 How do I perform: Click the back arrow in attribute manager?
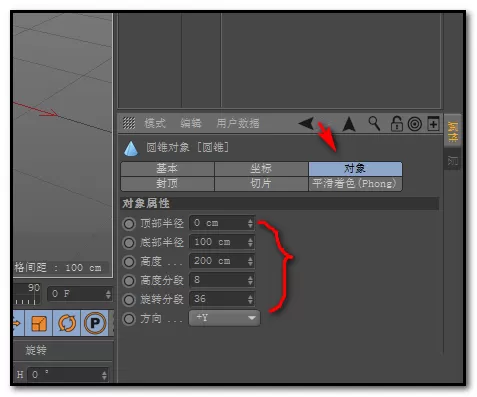(x=306, y=124)
